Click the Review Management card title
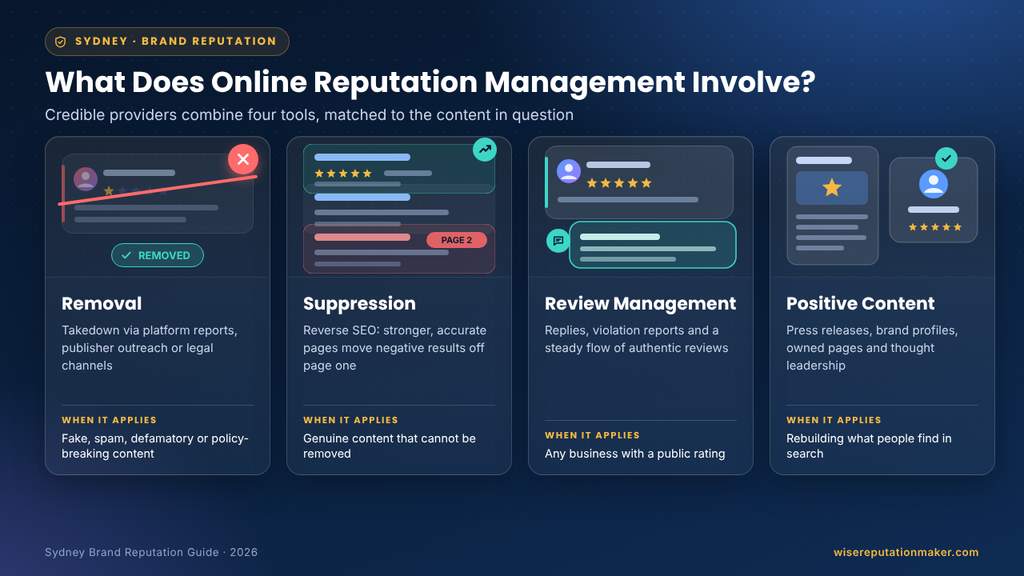 (640, 304)
